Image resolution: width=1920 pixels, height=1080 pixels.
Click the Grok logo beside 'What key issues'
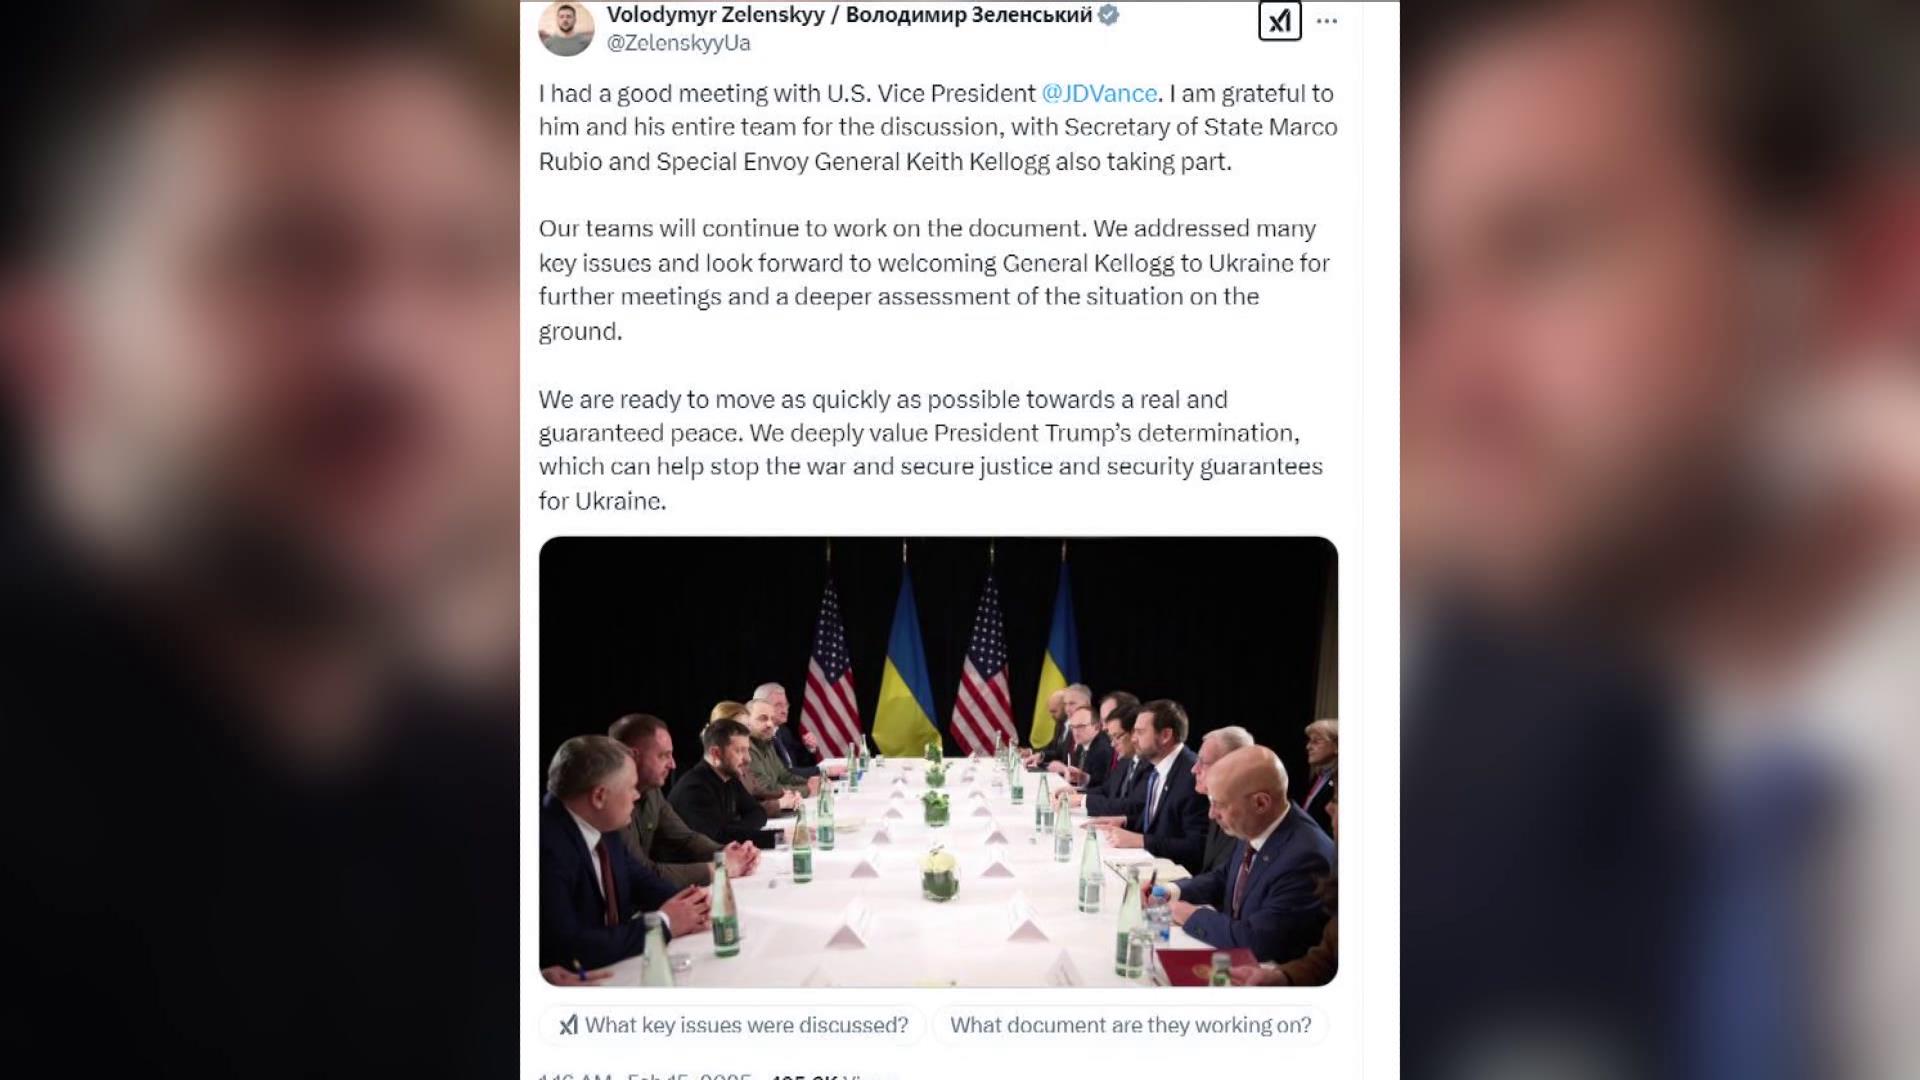pos(568,1025)
